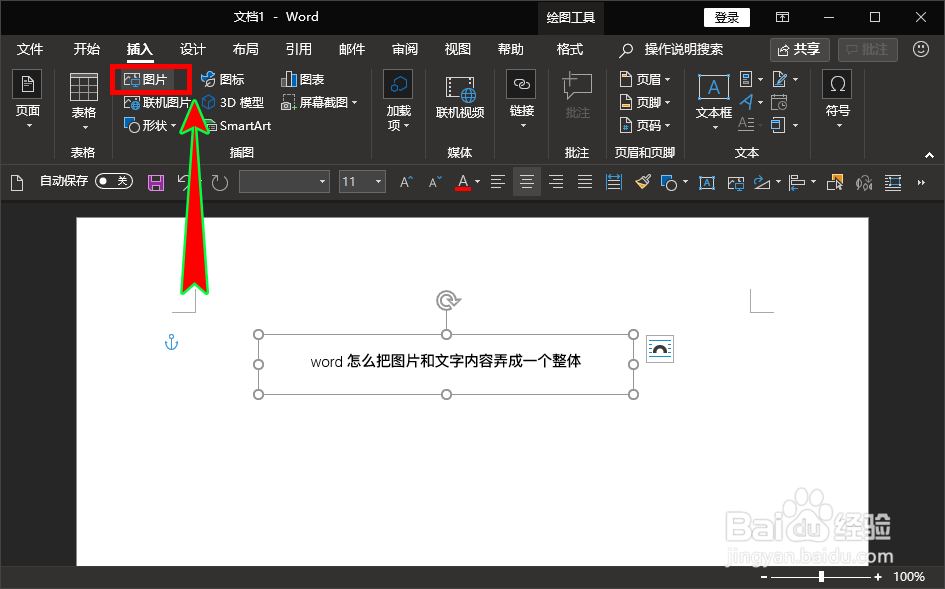
Task: Click the zoom in plus button
Action: 878,577
